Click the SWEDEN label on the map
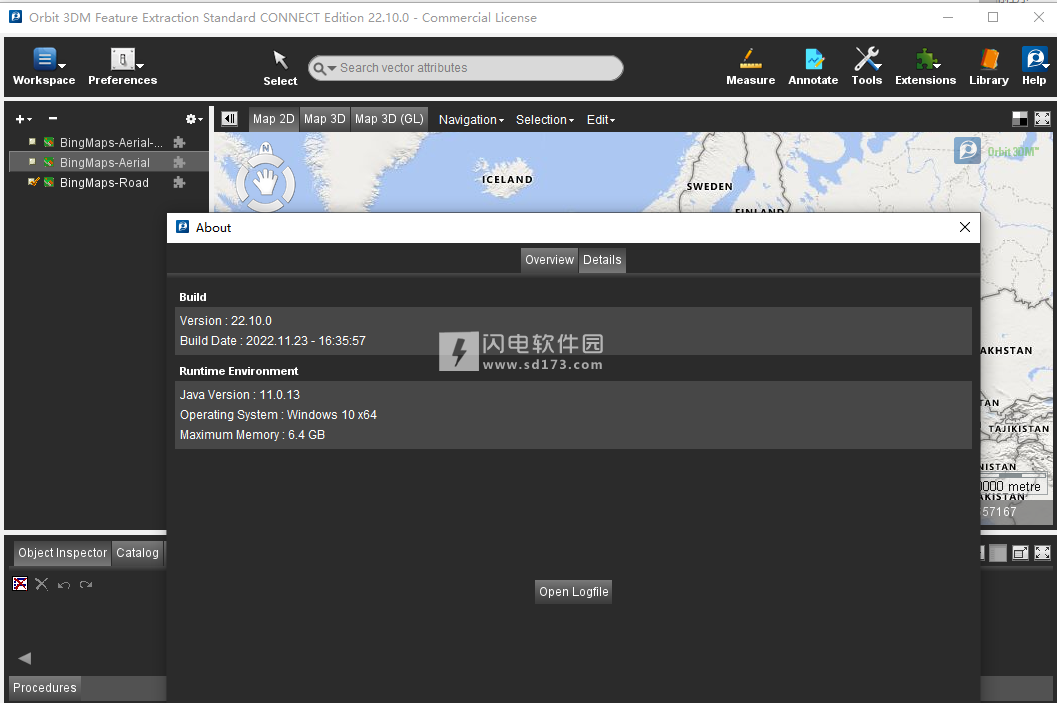The height and width of the screenshot is (703, 1057). tap(709, 187)
